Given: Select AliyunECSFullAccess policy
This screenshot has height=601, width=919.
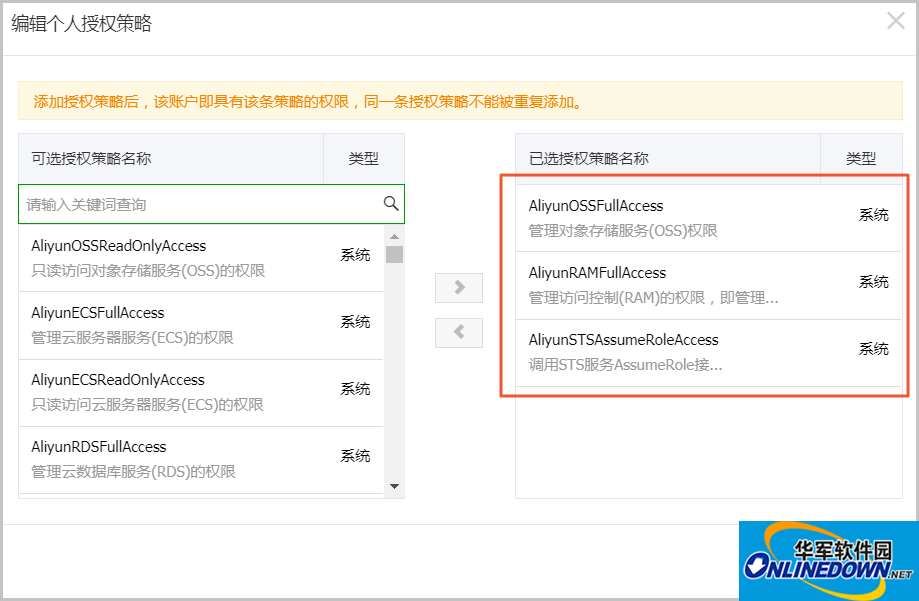Looking at the screenshot, I should pyautogui.click(x=98, y=313).
